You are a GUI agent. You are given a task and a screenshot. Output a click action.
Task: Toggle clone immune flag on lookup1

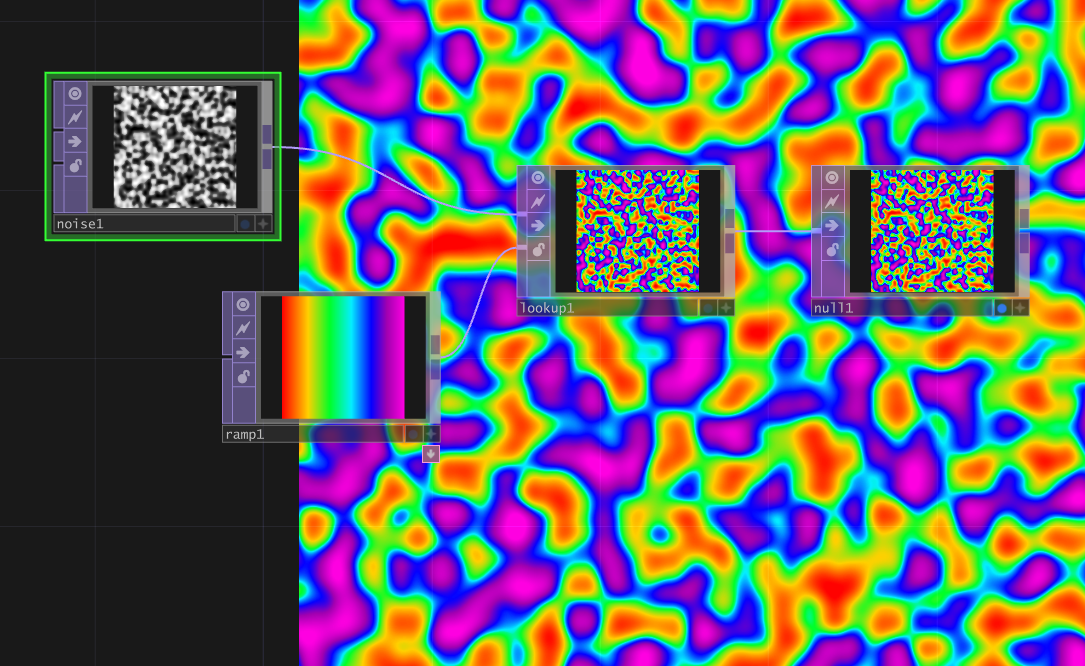538,201
